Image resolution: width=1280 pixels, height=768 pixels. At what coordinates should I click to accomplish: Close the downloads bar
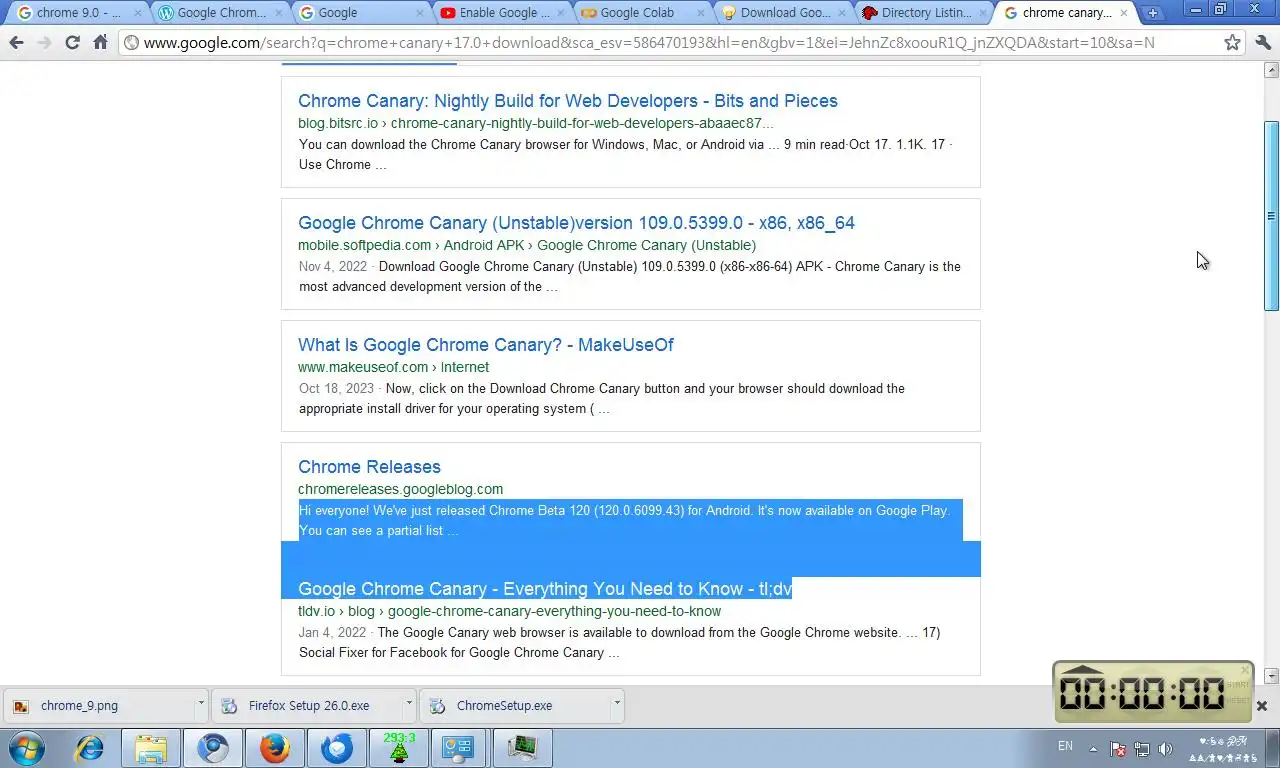[x=1262, y=706]
